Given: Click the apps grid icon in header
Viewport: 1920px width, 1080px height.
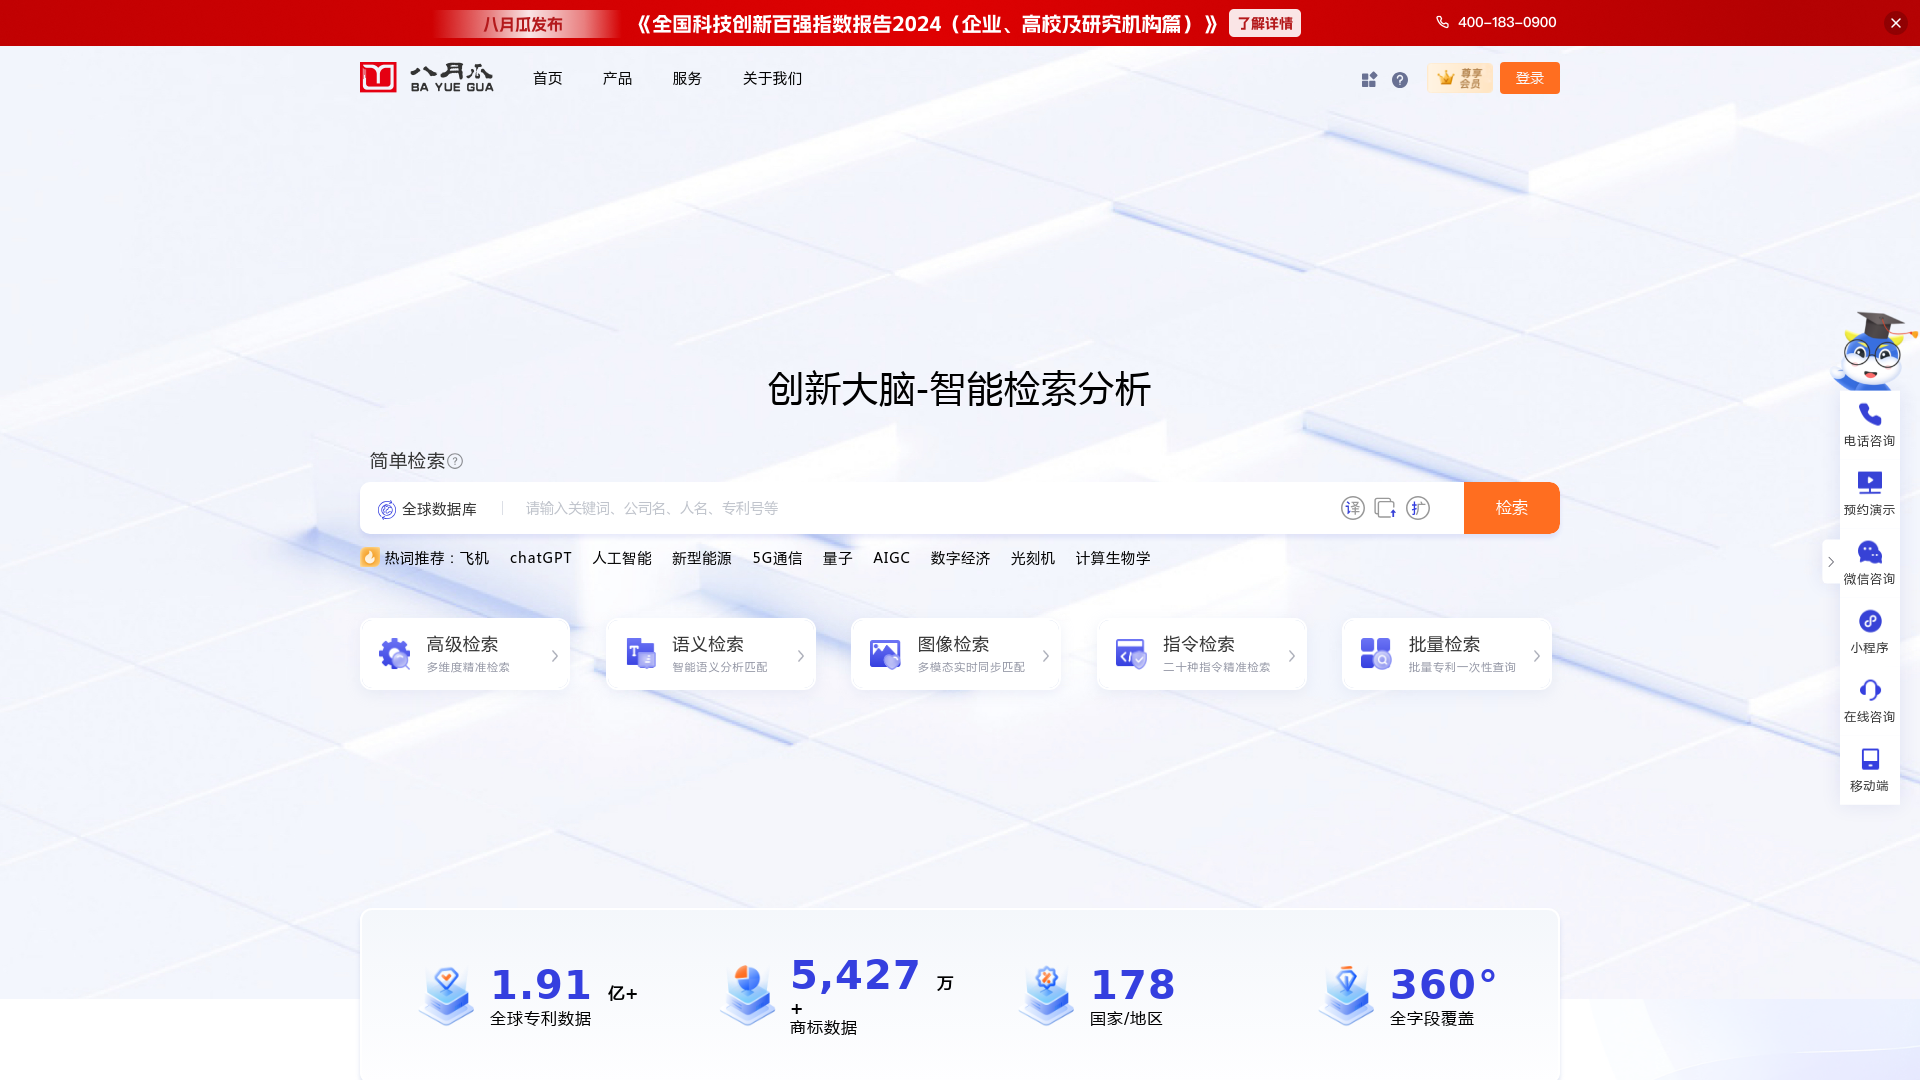Looking at the screenshot, I should (1369, 79).
